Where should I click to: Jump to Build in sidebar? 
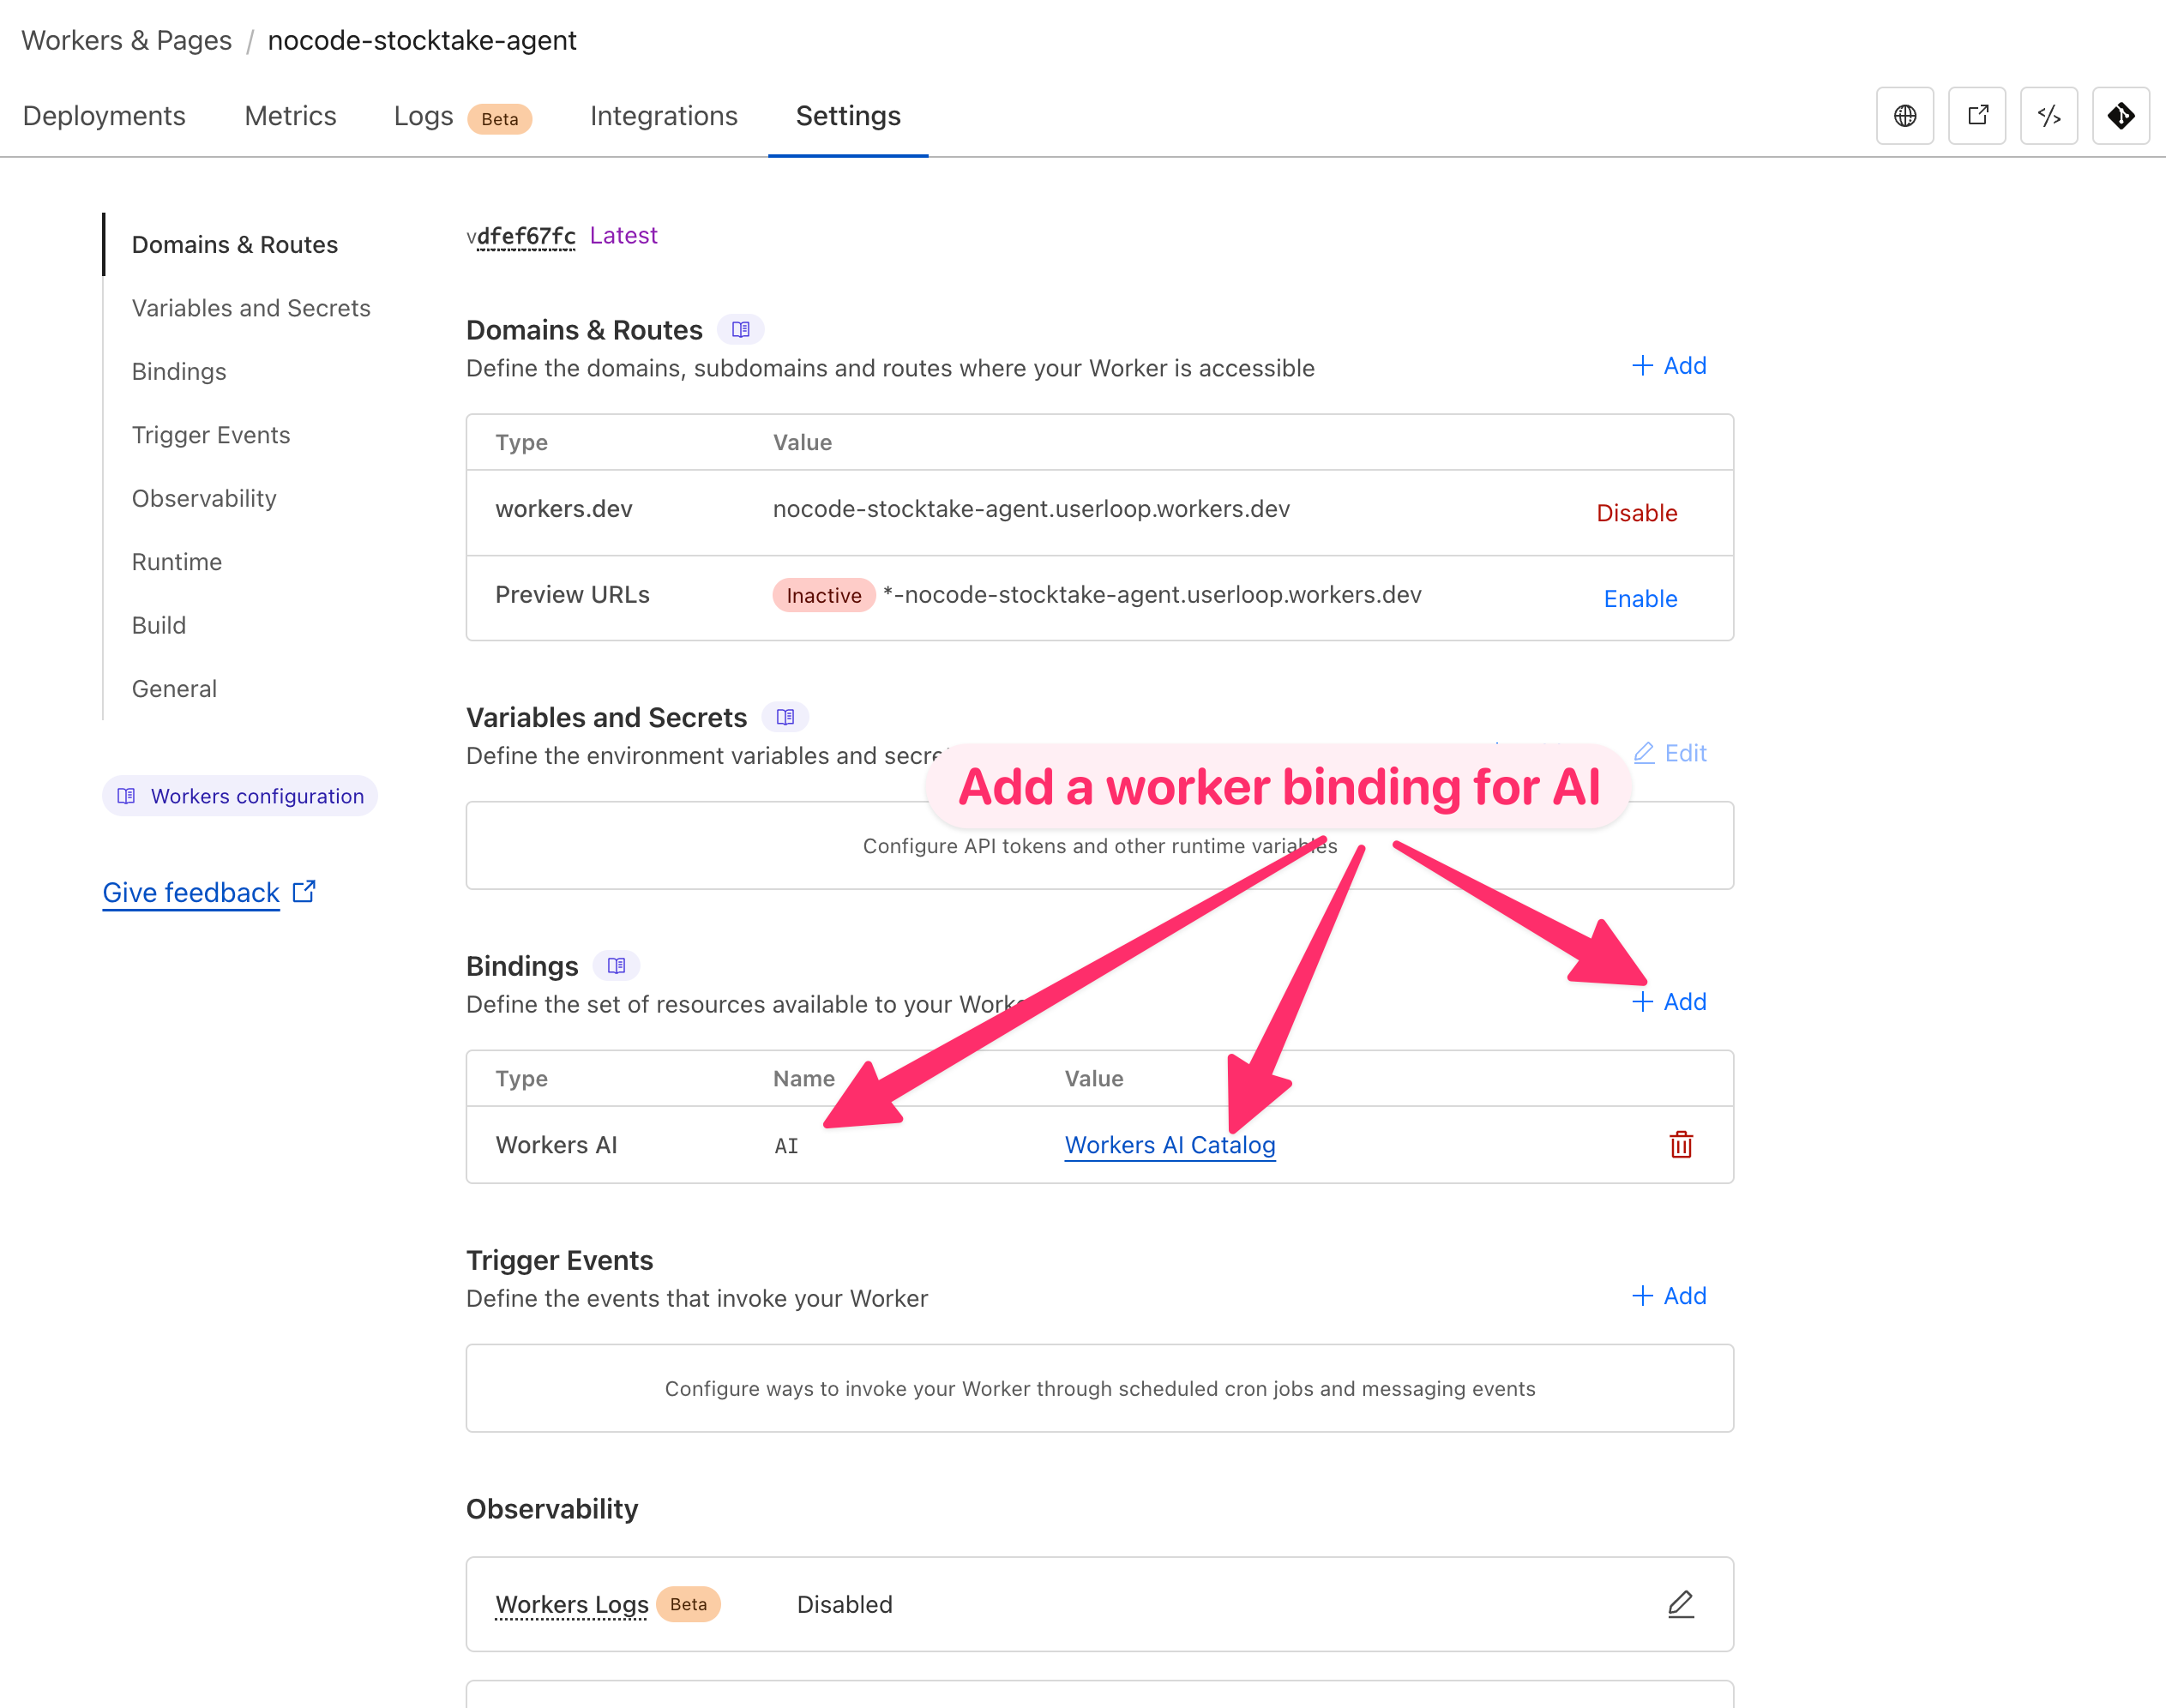click(x=159, y=625)
